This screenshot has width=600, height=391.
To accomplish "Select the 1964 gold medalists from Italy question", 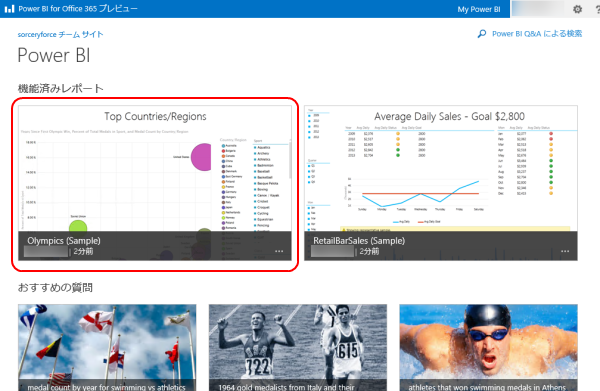I will 298,347.
